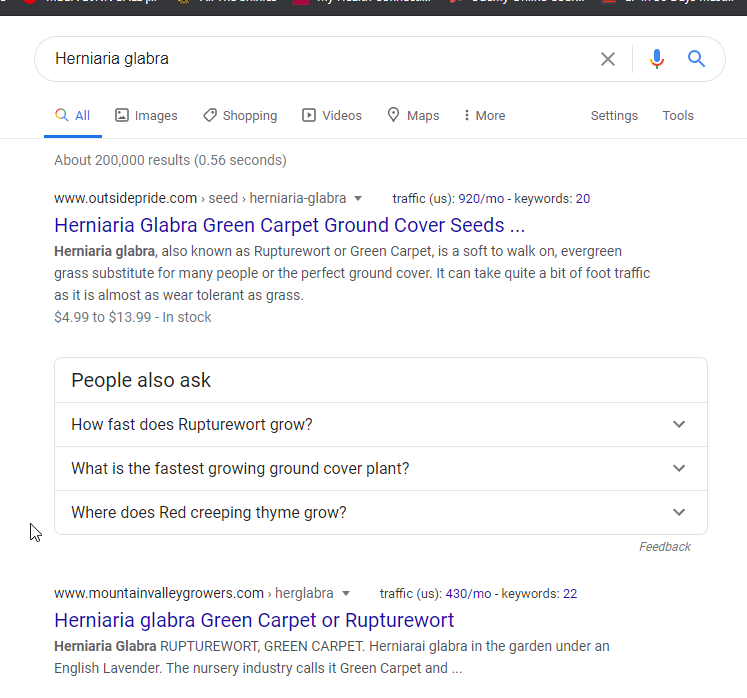
Task: Switch to Images tab
Action: tap(146, 116)
